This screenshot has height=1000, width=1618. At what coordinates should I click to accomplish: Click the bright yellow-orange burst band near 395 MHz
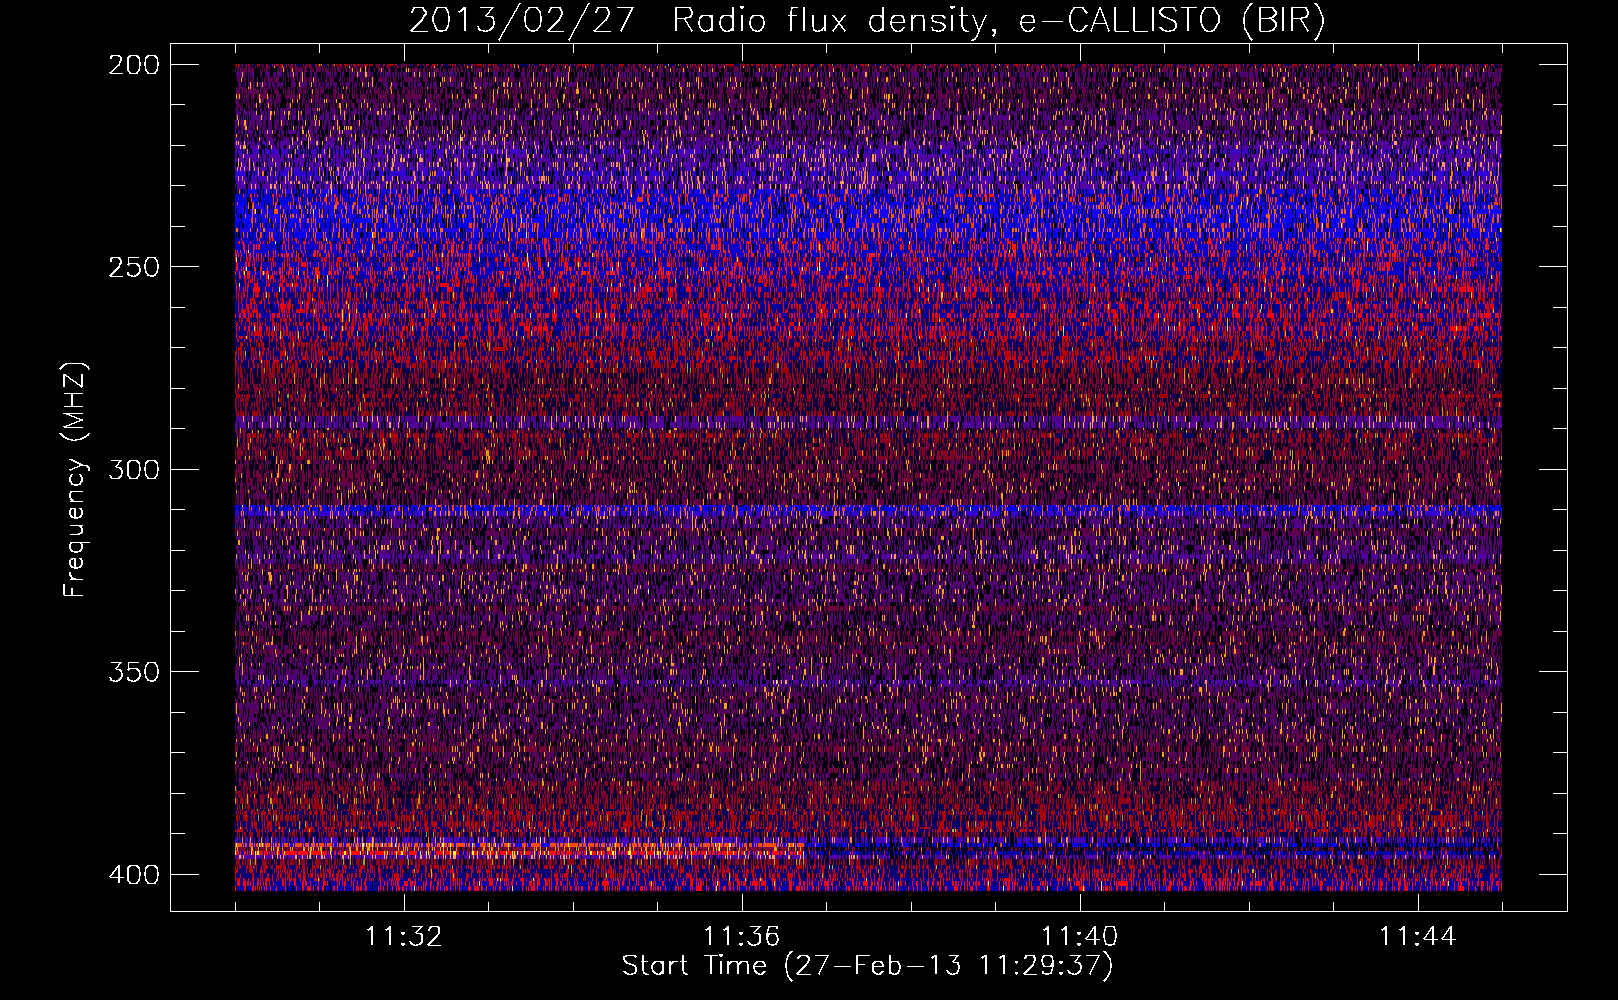point(520,850)
